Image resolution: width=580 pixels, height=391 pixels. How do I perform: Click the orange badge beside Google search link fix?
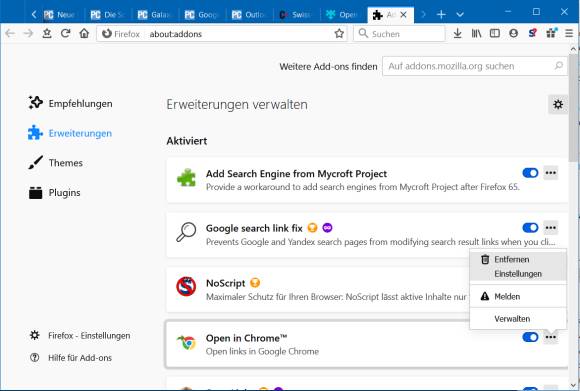313,228
